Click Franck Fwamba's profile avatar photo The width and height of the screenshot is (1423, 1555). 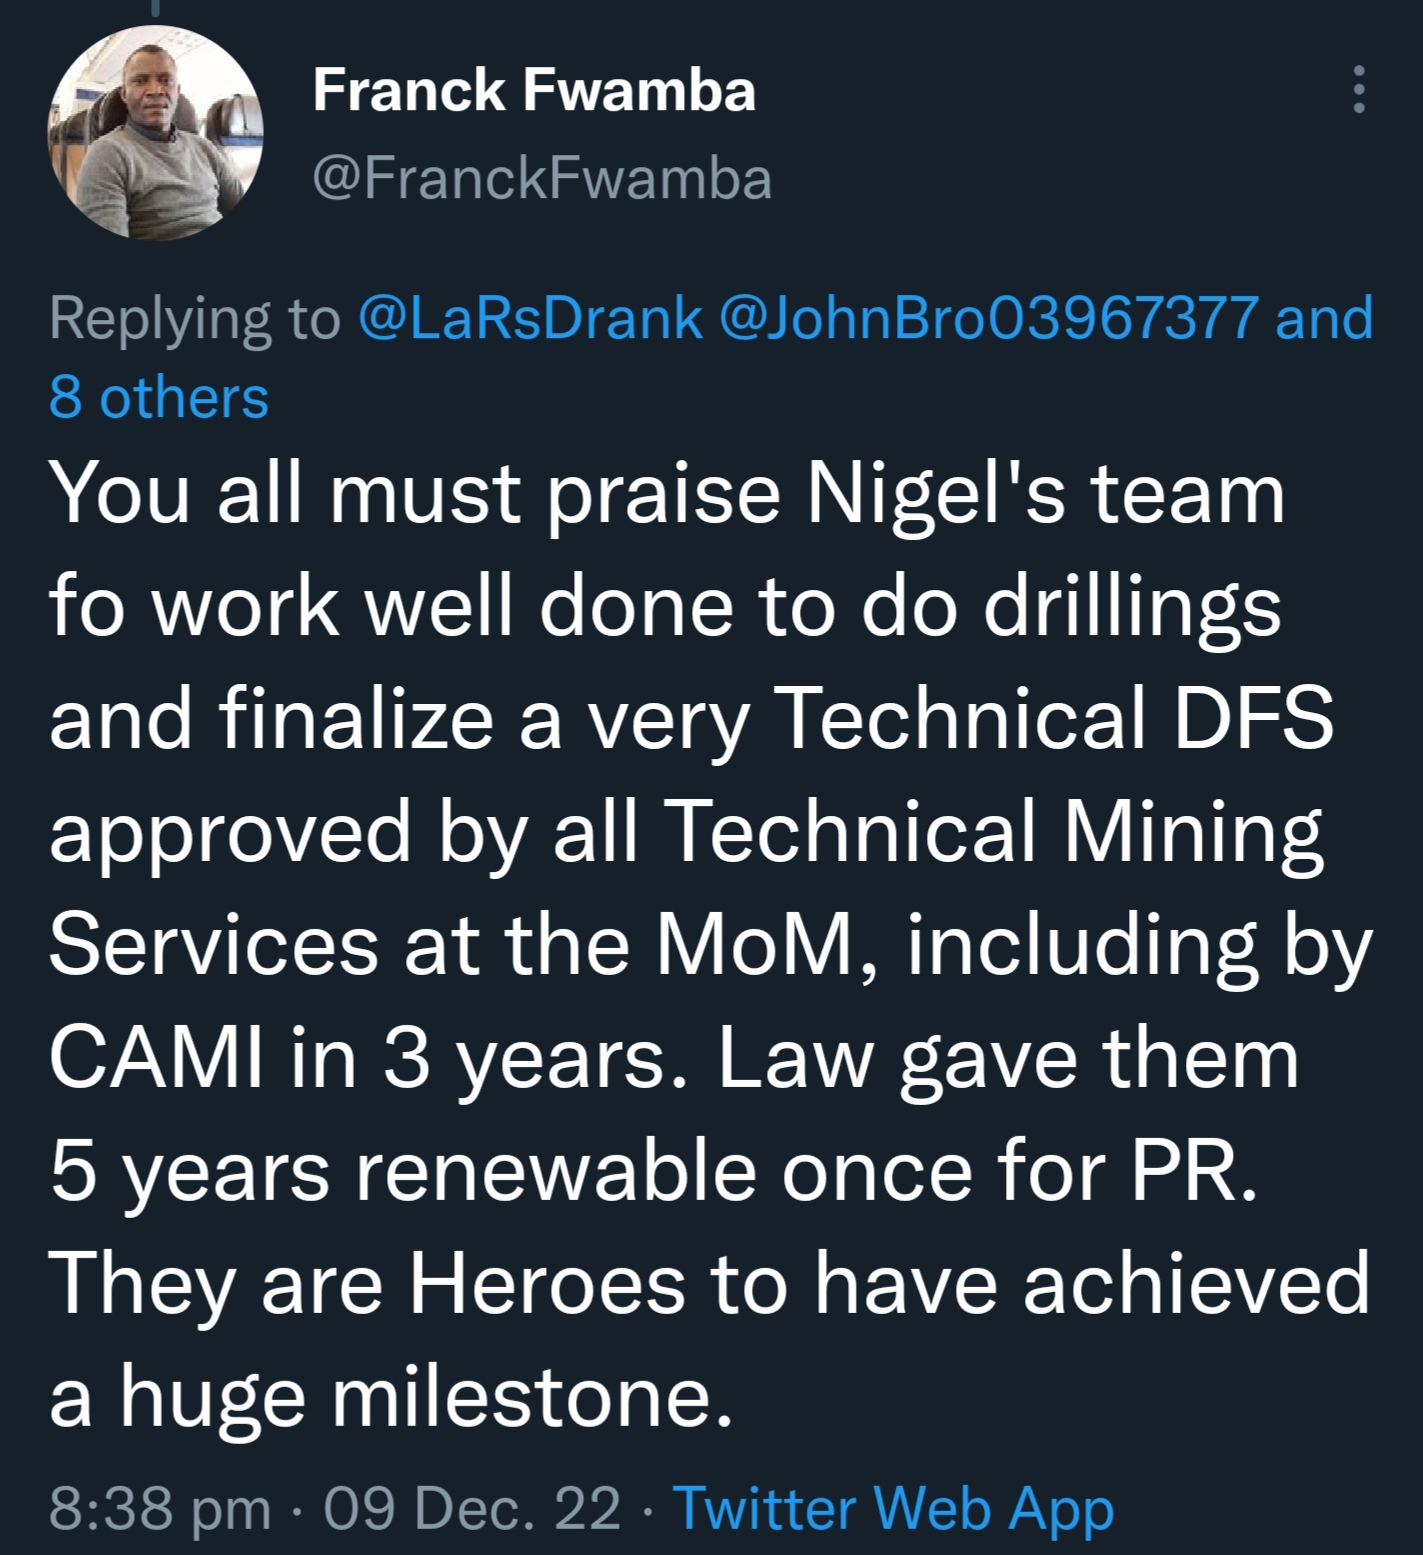pos(155,133)
